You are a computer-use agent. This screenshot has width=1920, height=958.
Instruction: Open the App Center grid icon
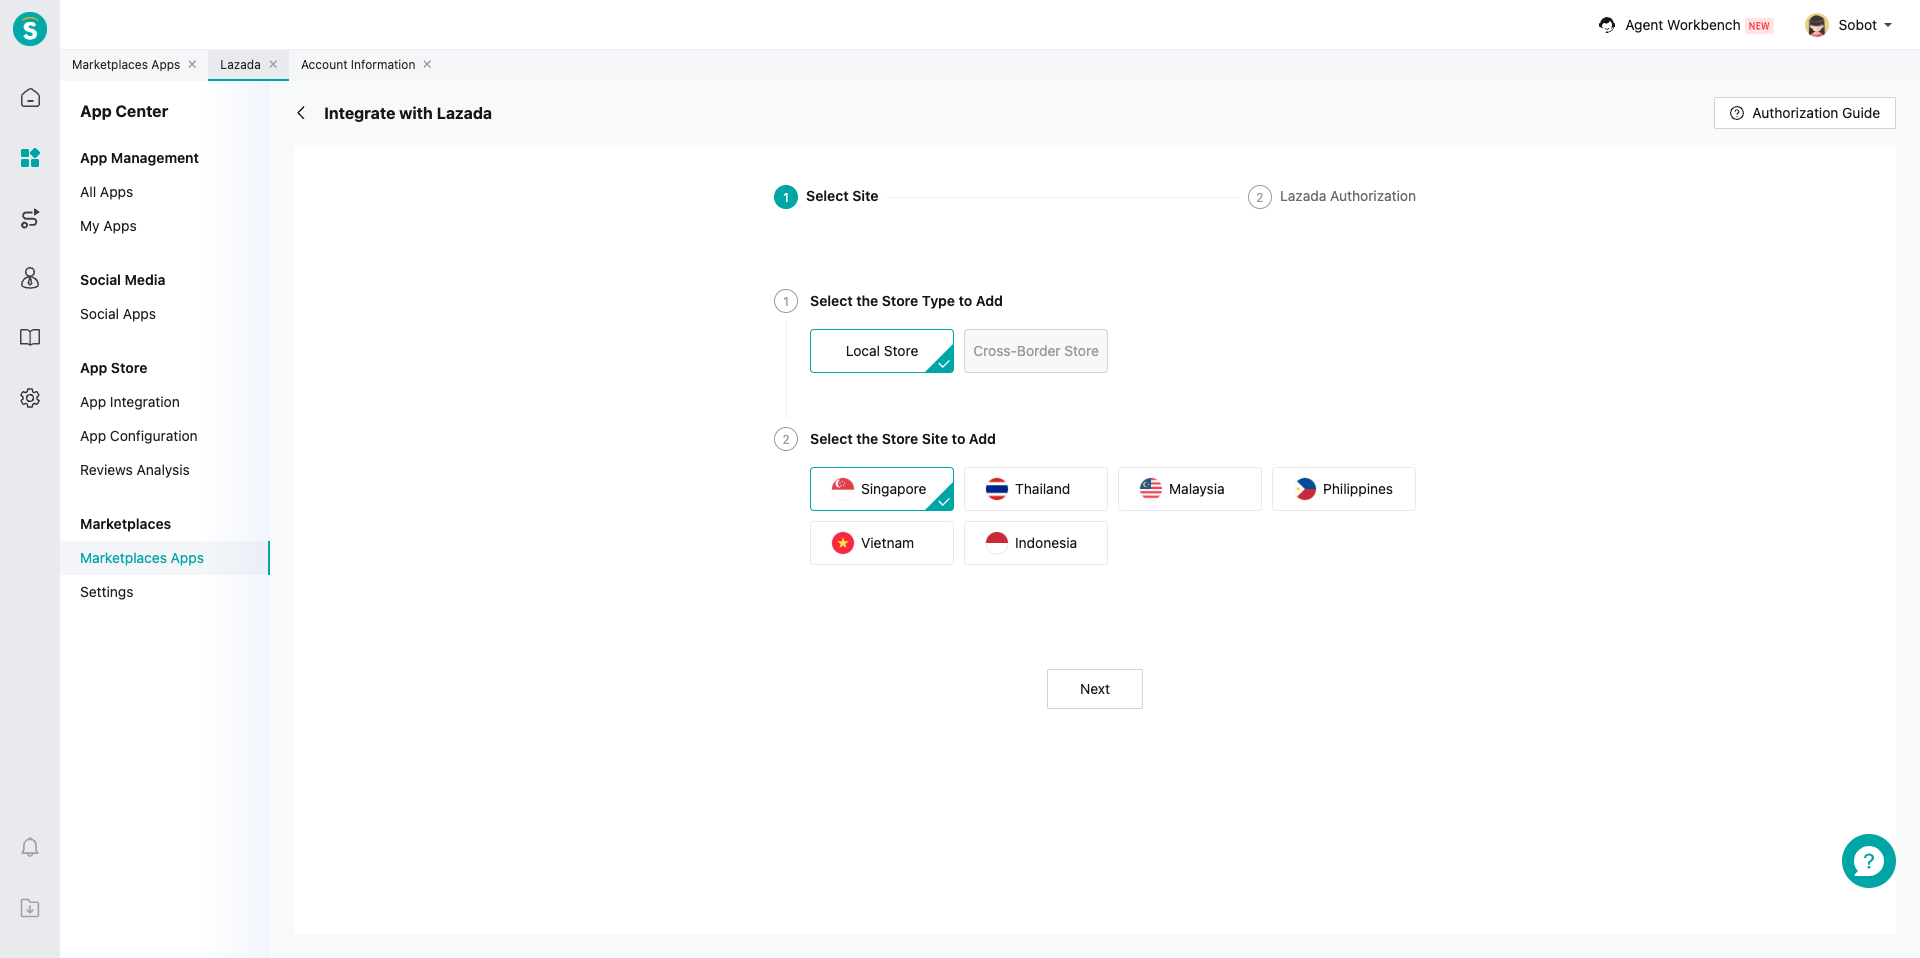pos(30,158)
